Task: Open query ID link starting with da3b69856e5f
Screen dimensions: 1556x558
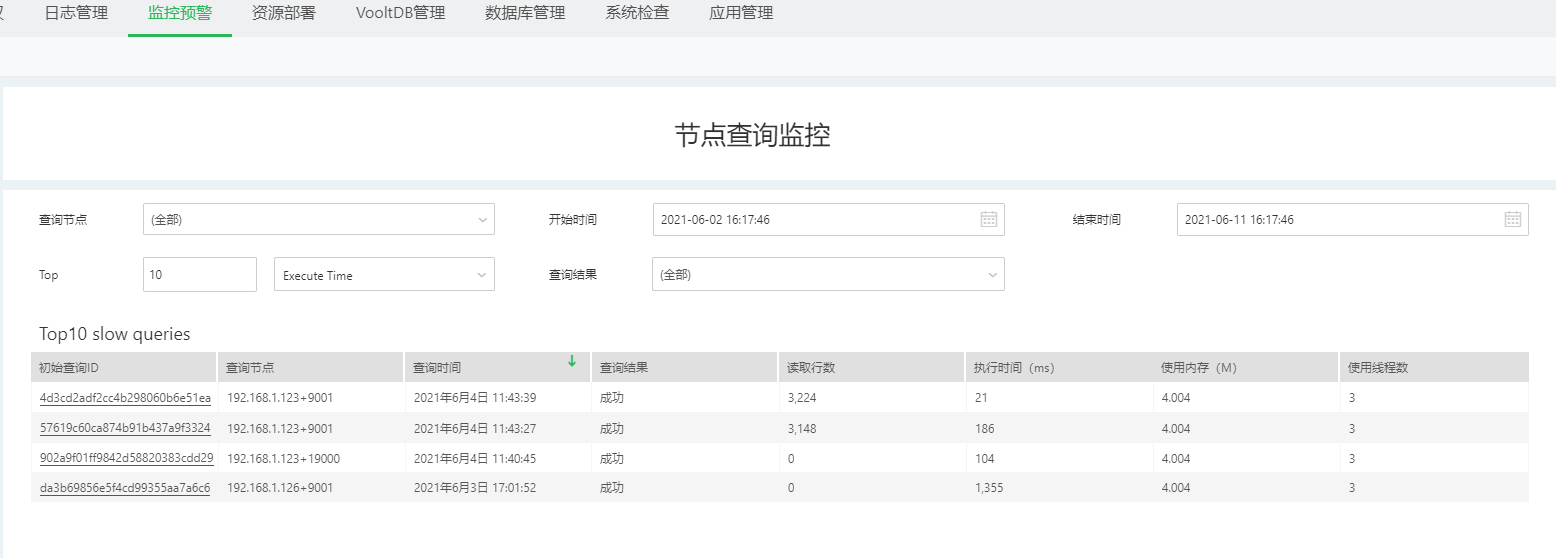Action: 125,488
